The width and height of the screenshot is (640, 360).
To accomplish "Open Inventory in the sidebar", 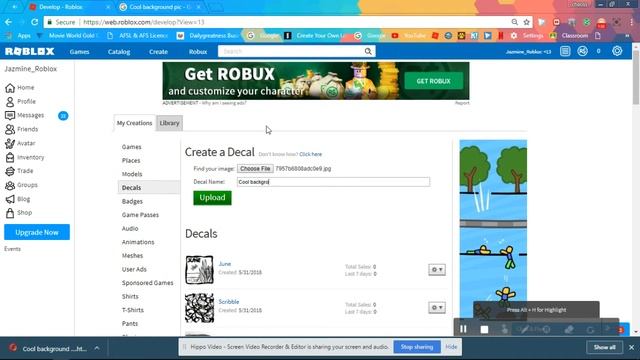I will pyautogui.click(x=24, y=157).
